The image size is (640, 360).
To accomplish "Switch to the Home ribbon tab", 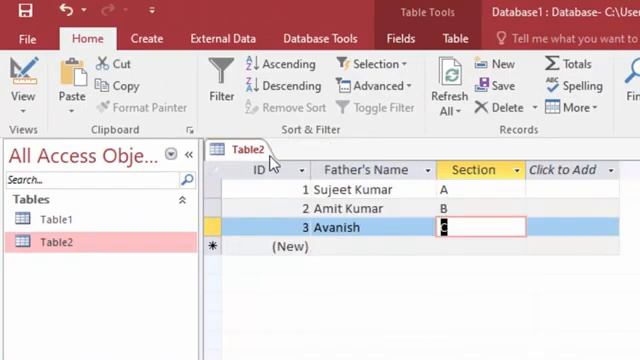I will tap(88, 39).
